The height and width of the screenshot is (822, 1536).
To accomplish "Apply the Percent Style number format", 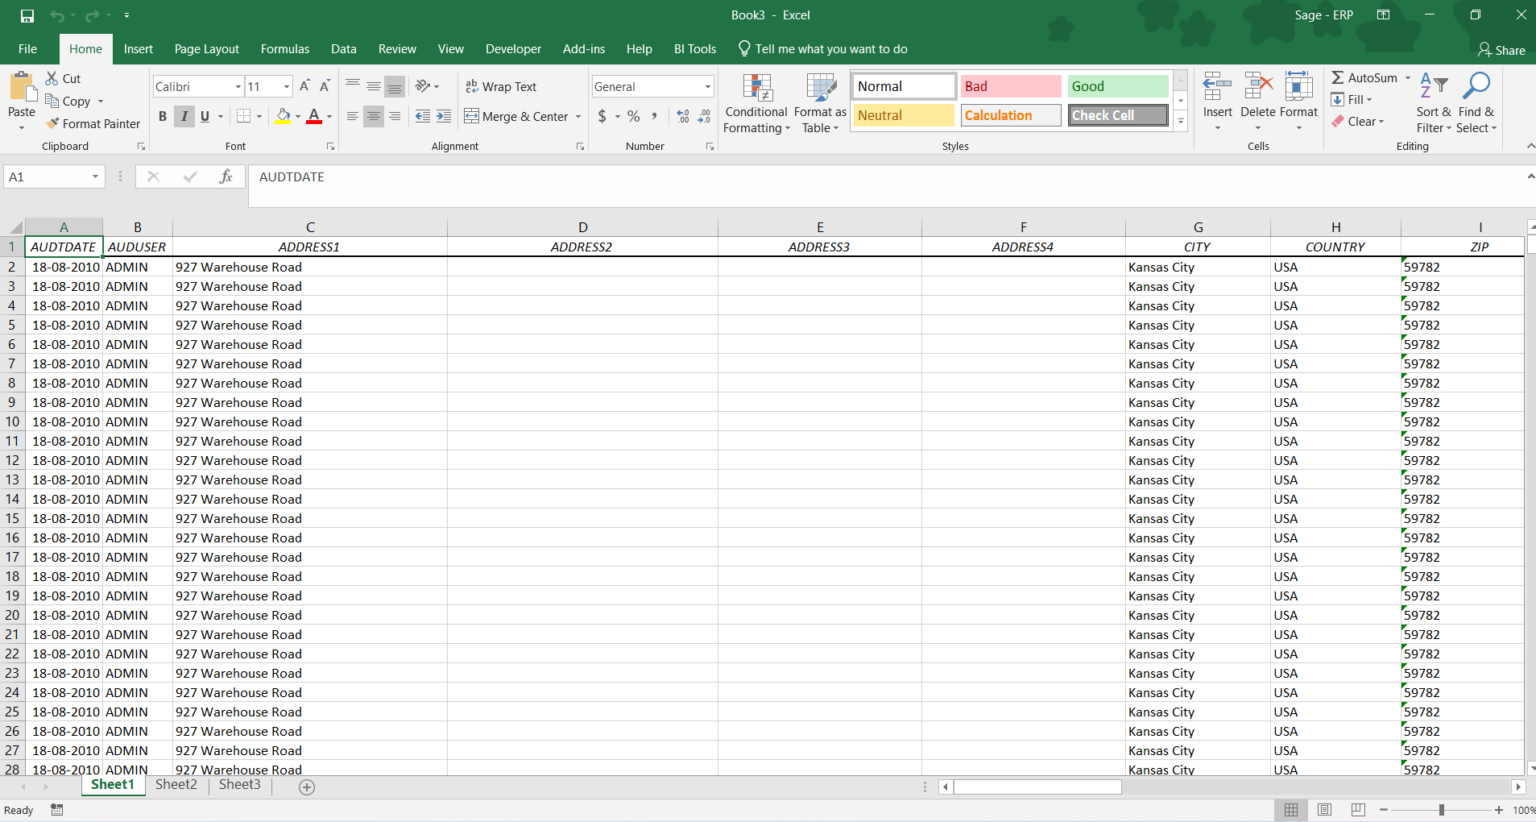I will click(x=632, y=116).
